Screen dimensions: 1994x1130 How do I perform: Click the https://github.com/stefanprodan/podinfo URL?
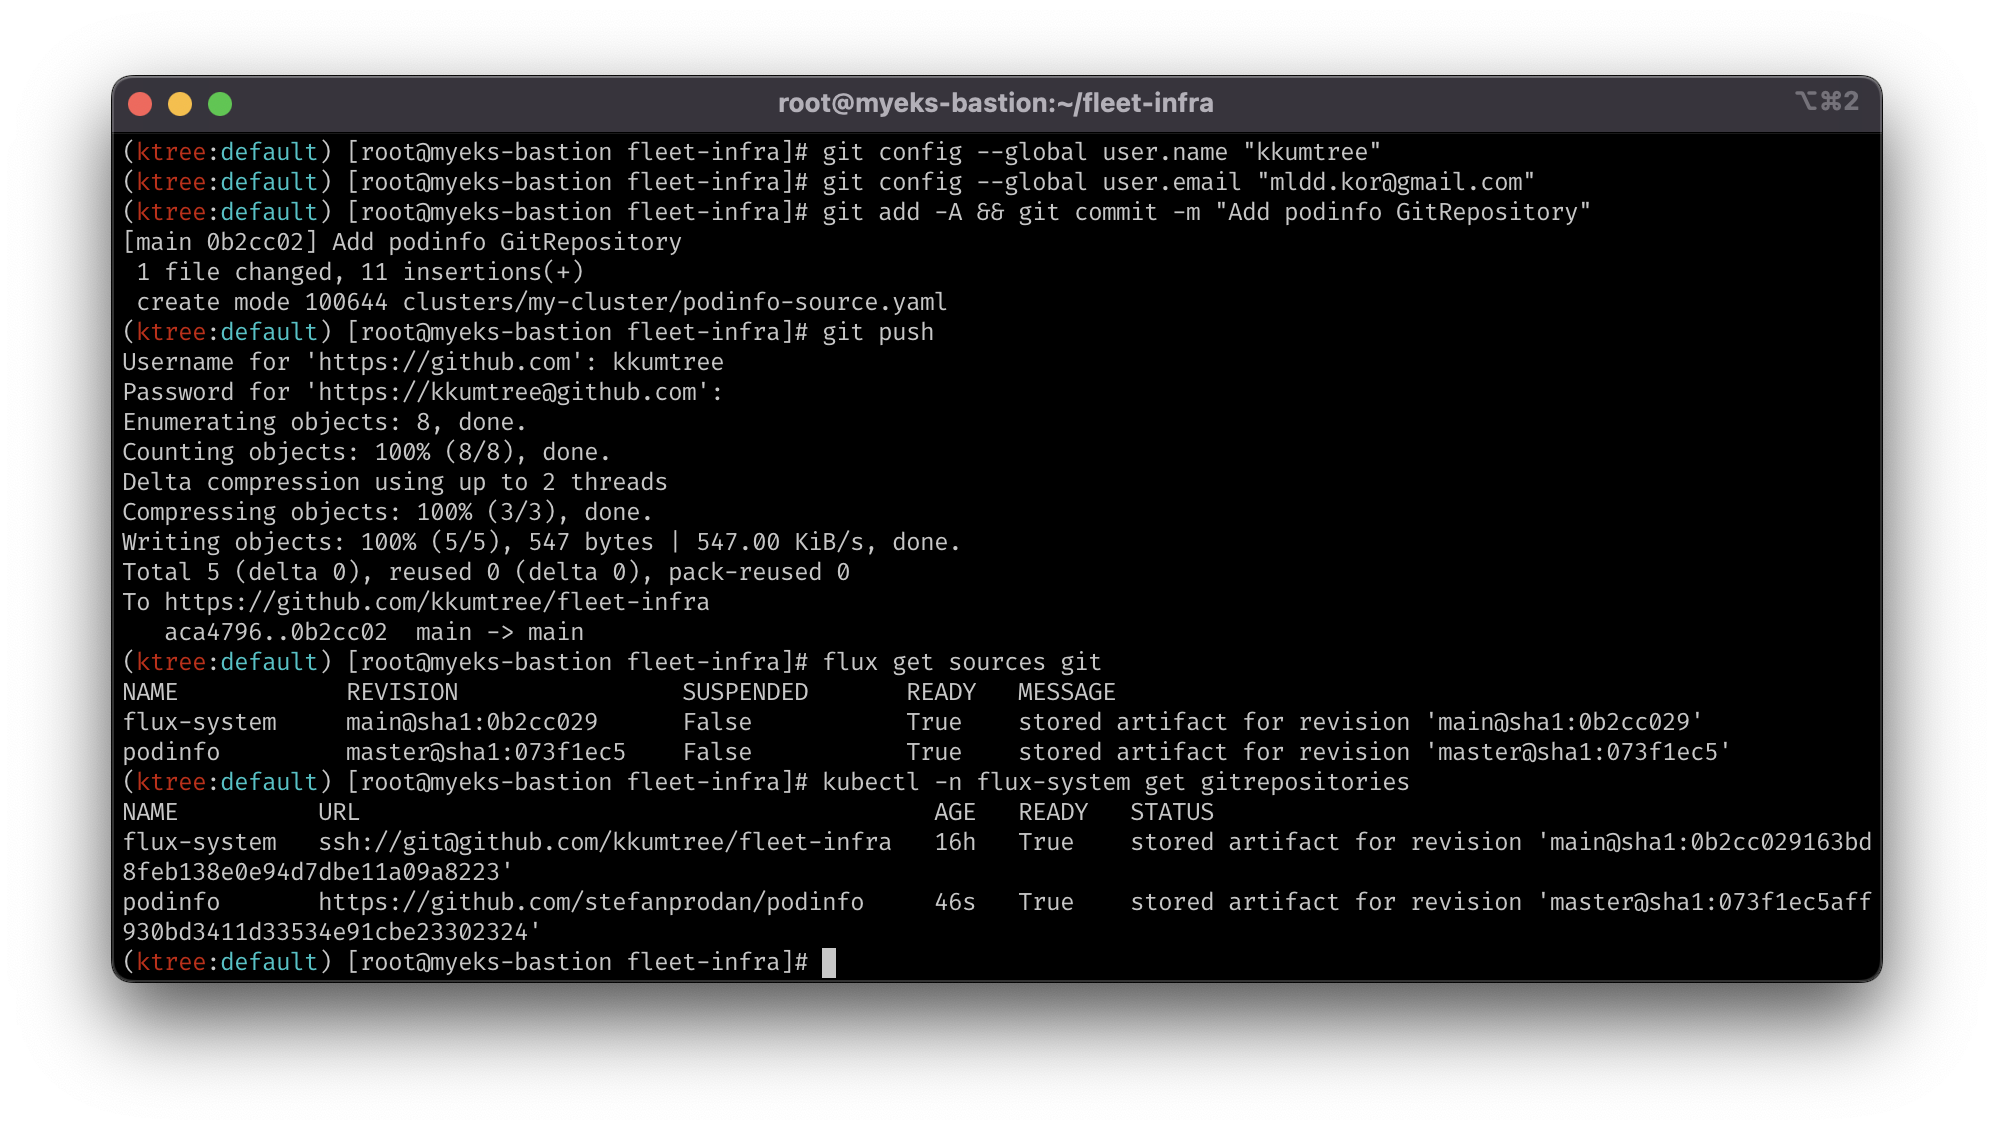[591, 902]
